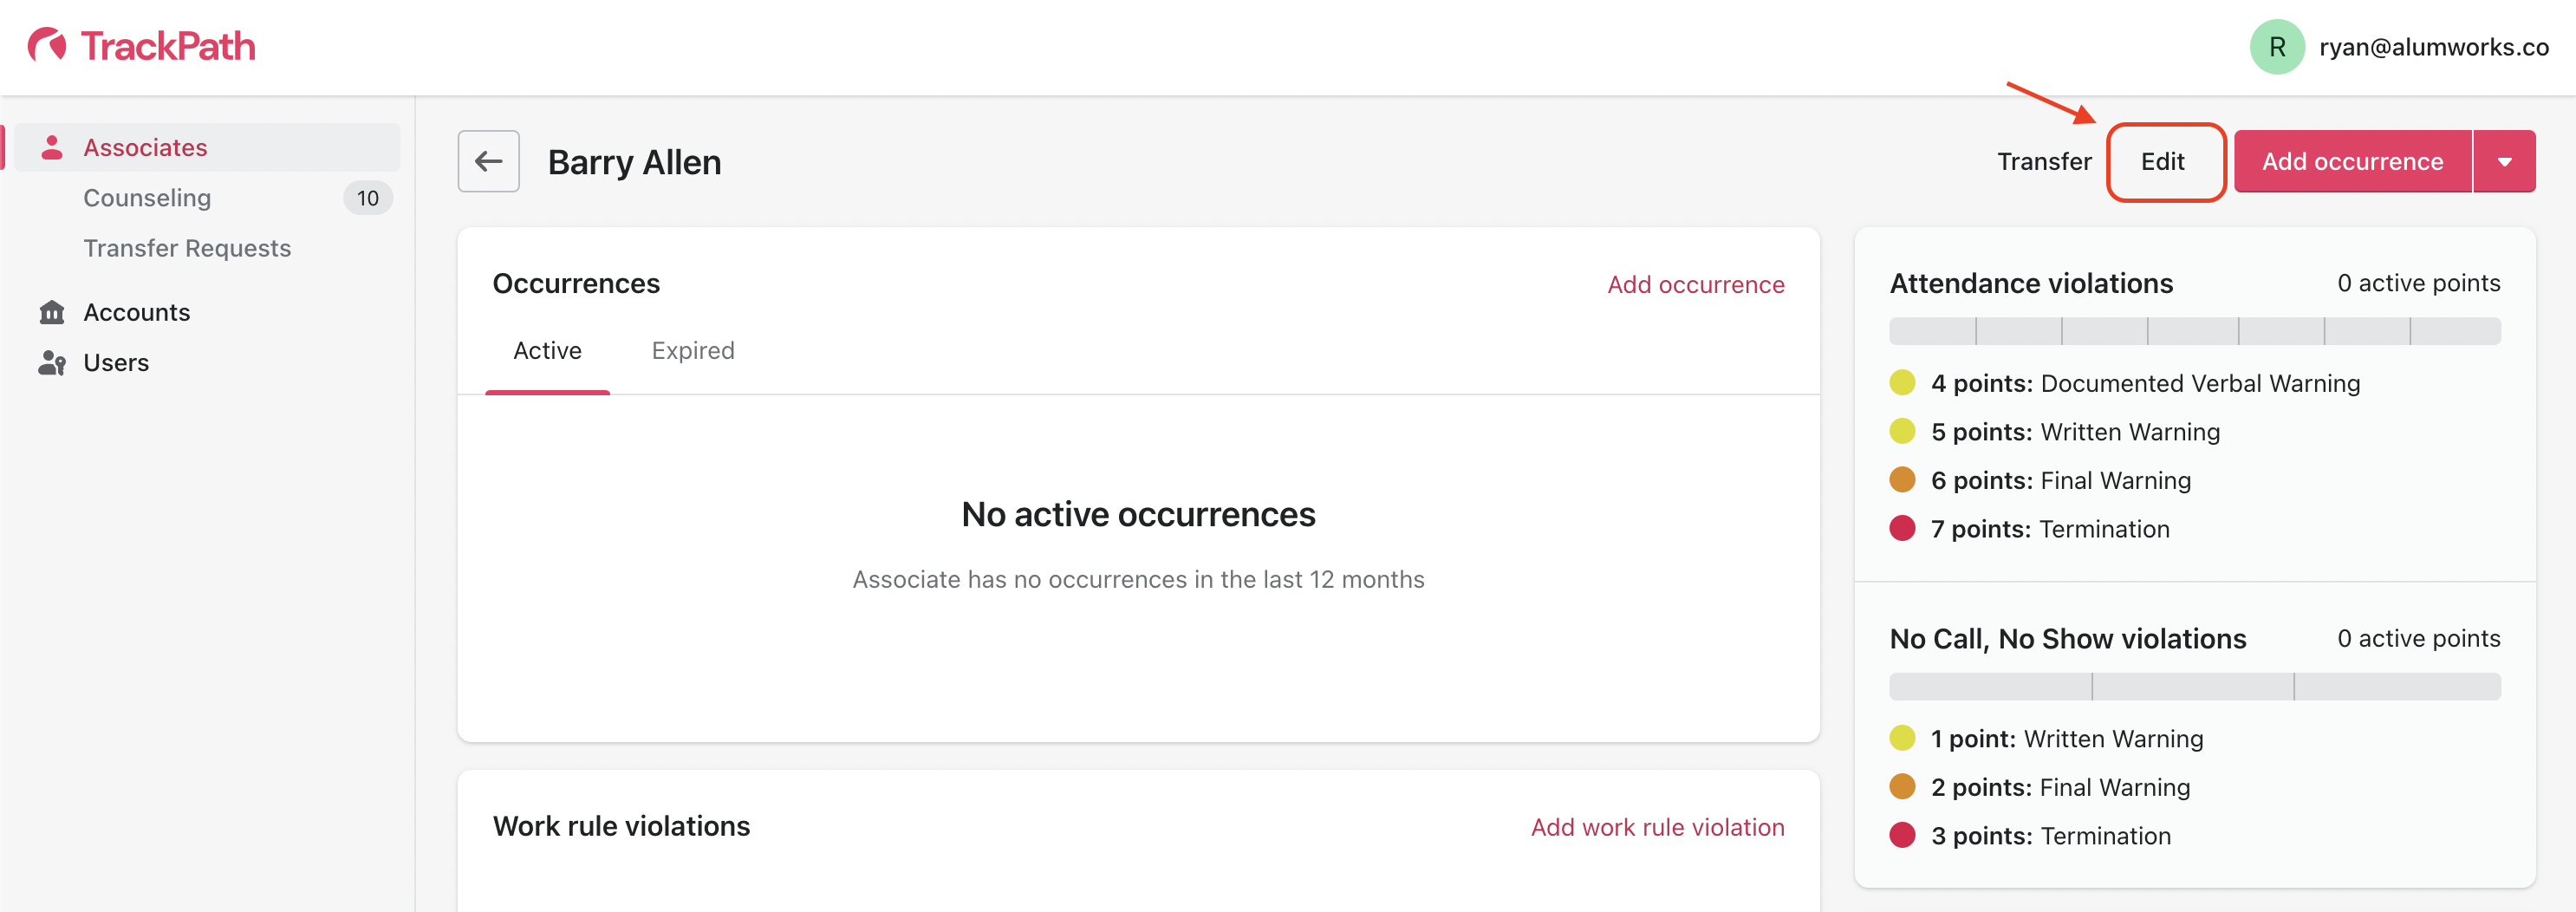Click the TrackPath logo icon

pyautogui.click(x=47, y=45)
